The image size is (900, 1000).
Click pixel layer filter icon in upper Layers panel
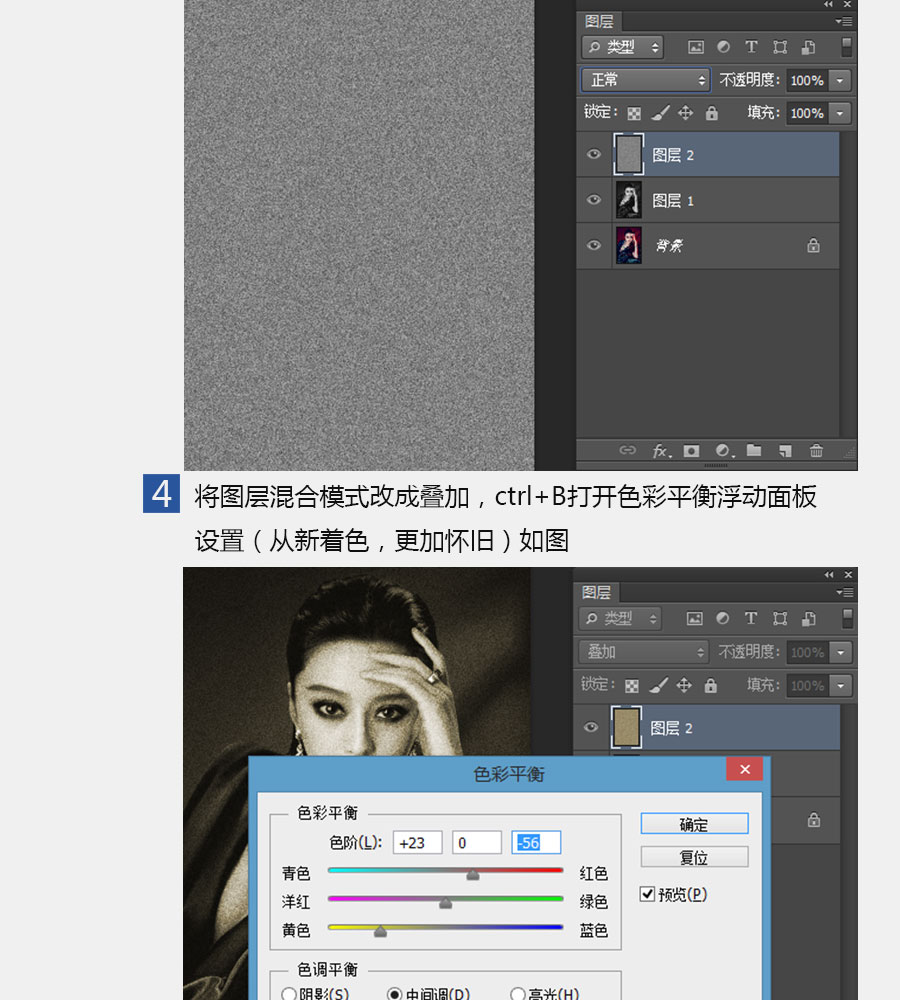(x=696, y=47)
